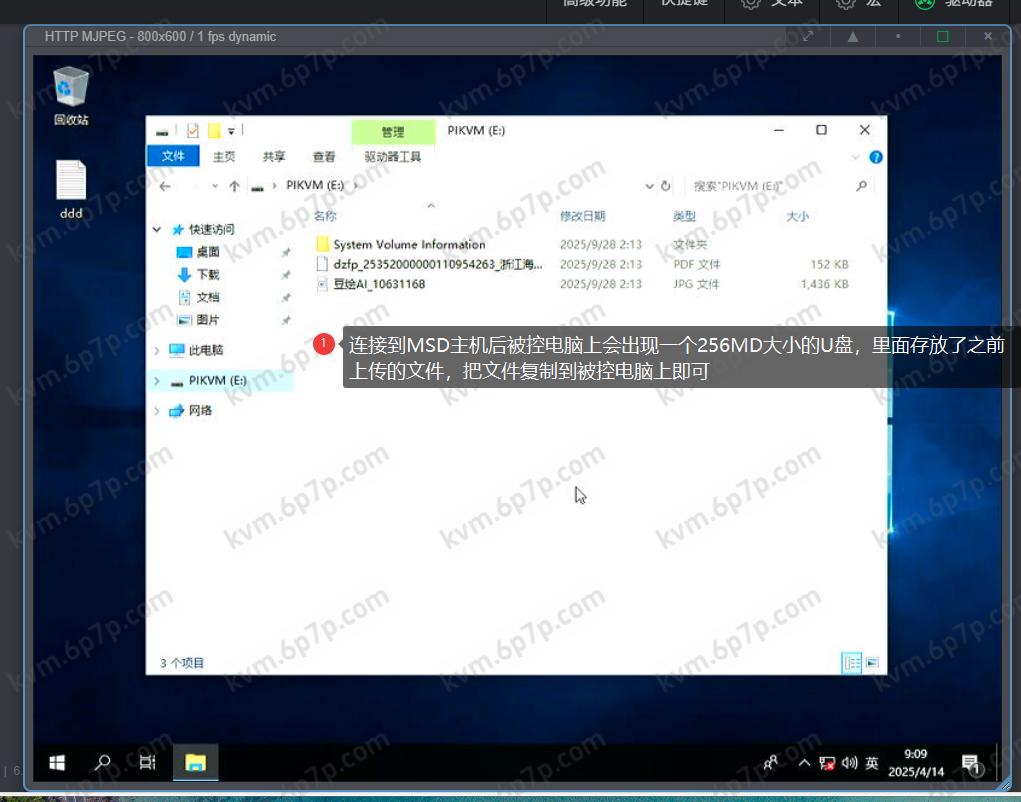Expand the 网络 tree node
1021x802 pixels.
[157, 410]
